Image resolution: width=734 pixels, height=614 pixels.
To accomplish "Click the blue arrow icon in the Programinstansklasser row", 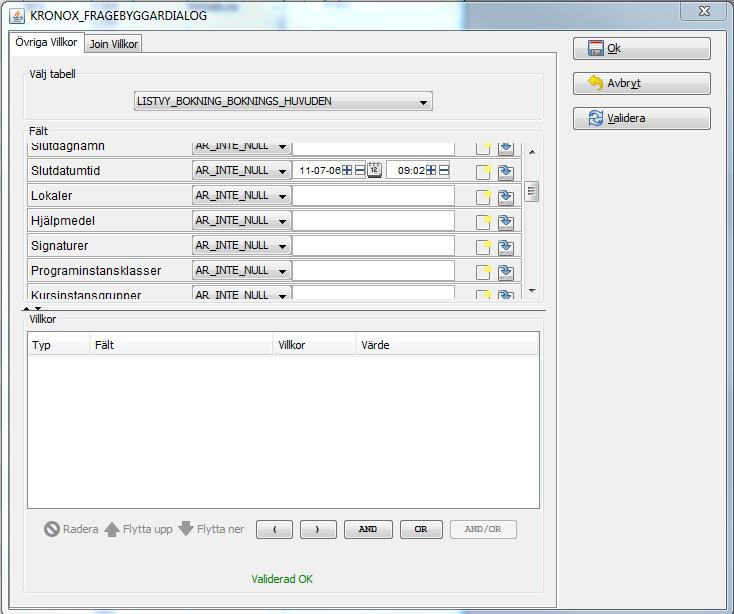I will pyautogui.click(x=506, y=272).
